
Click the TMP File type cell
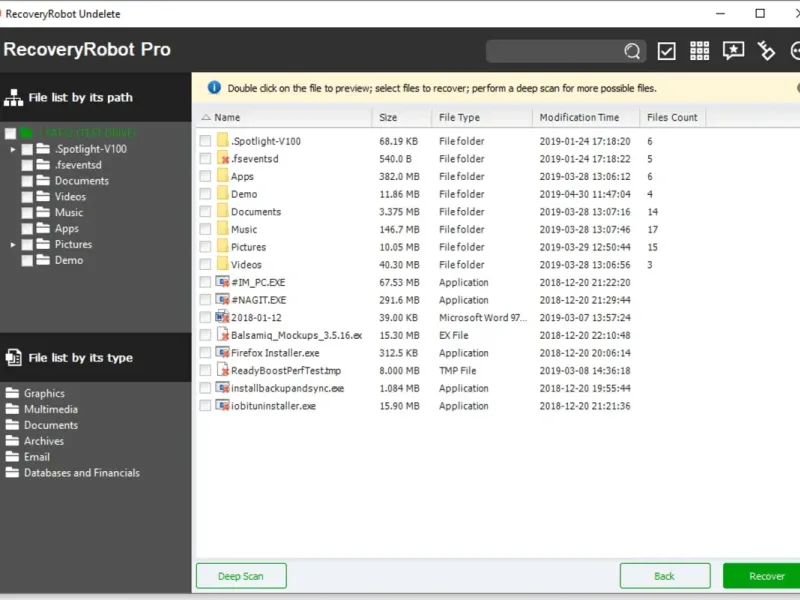pos(457,370)
